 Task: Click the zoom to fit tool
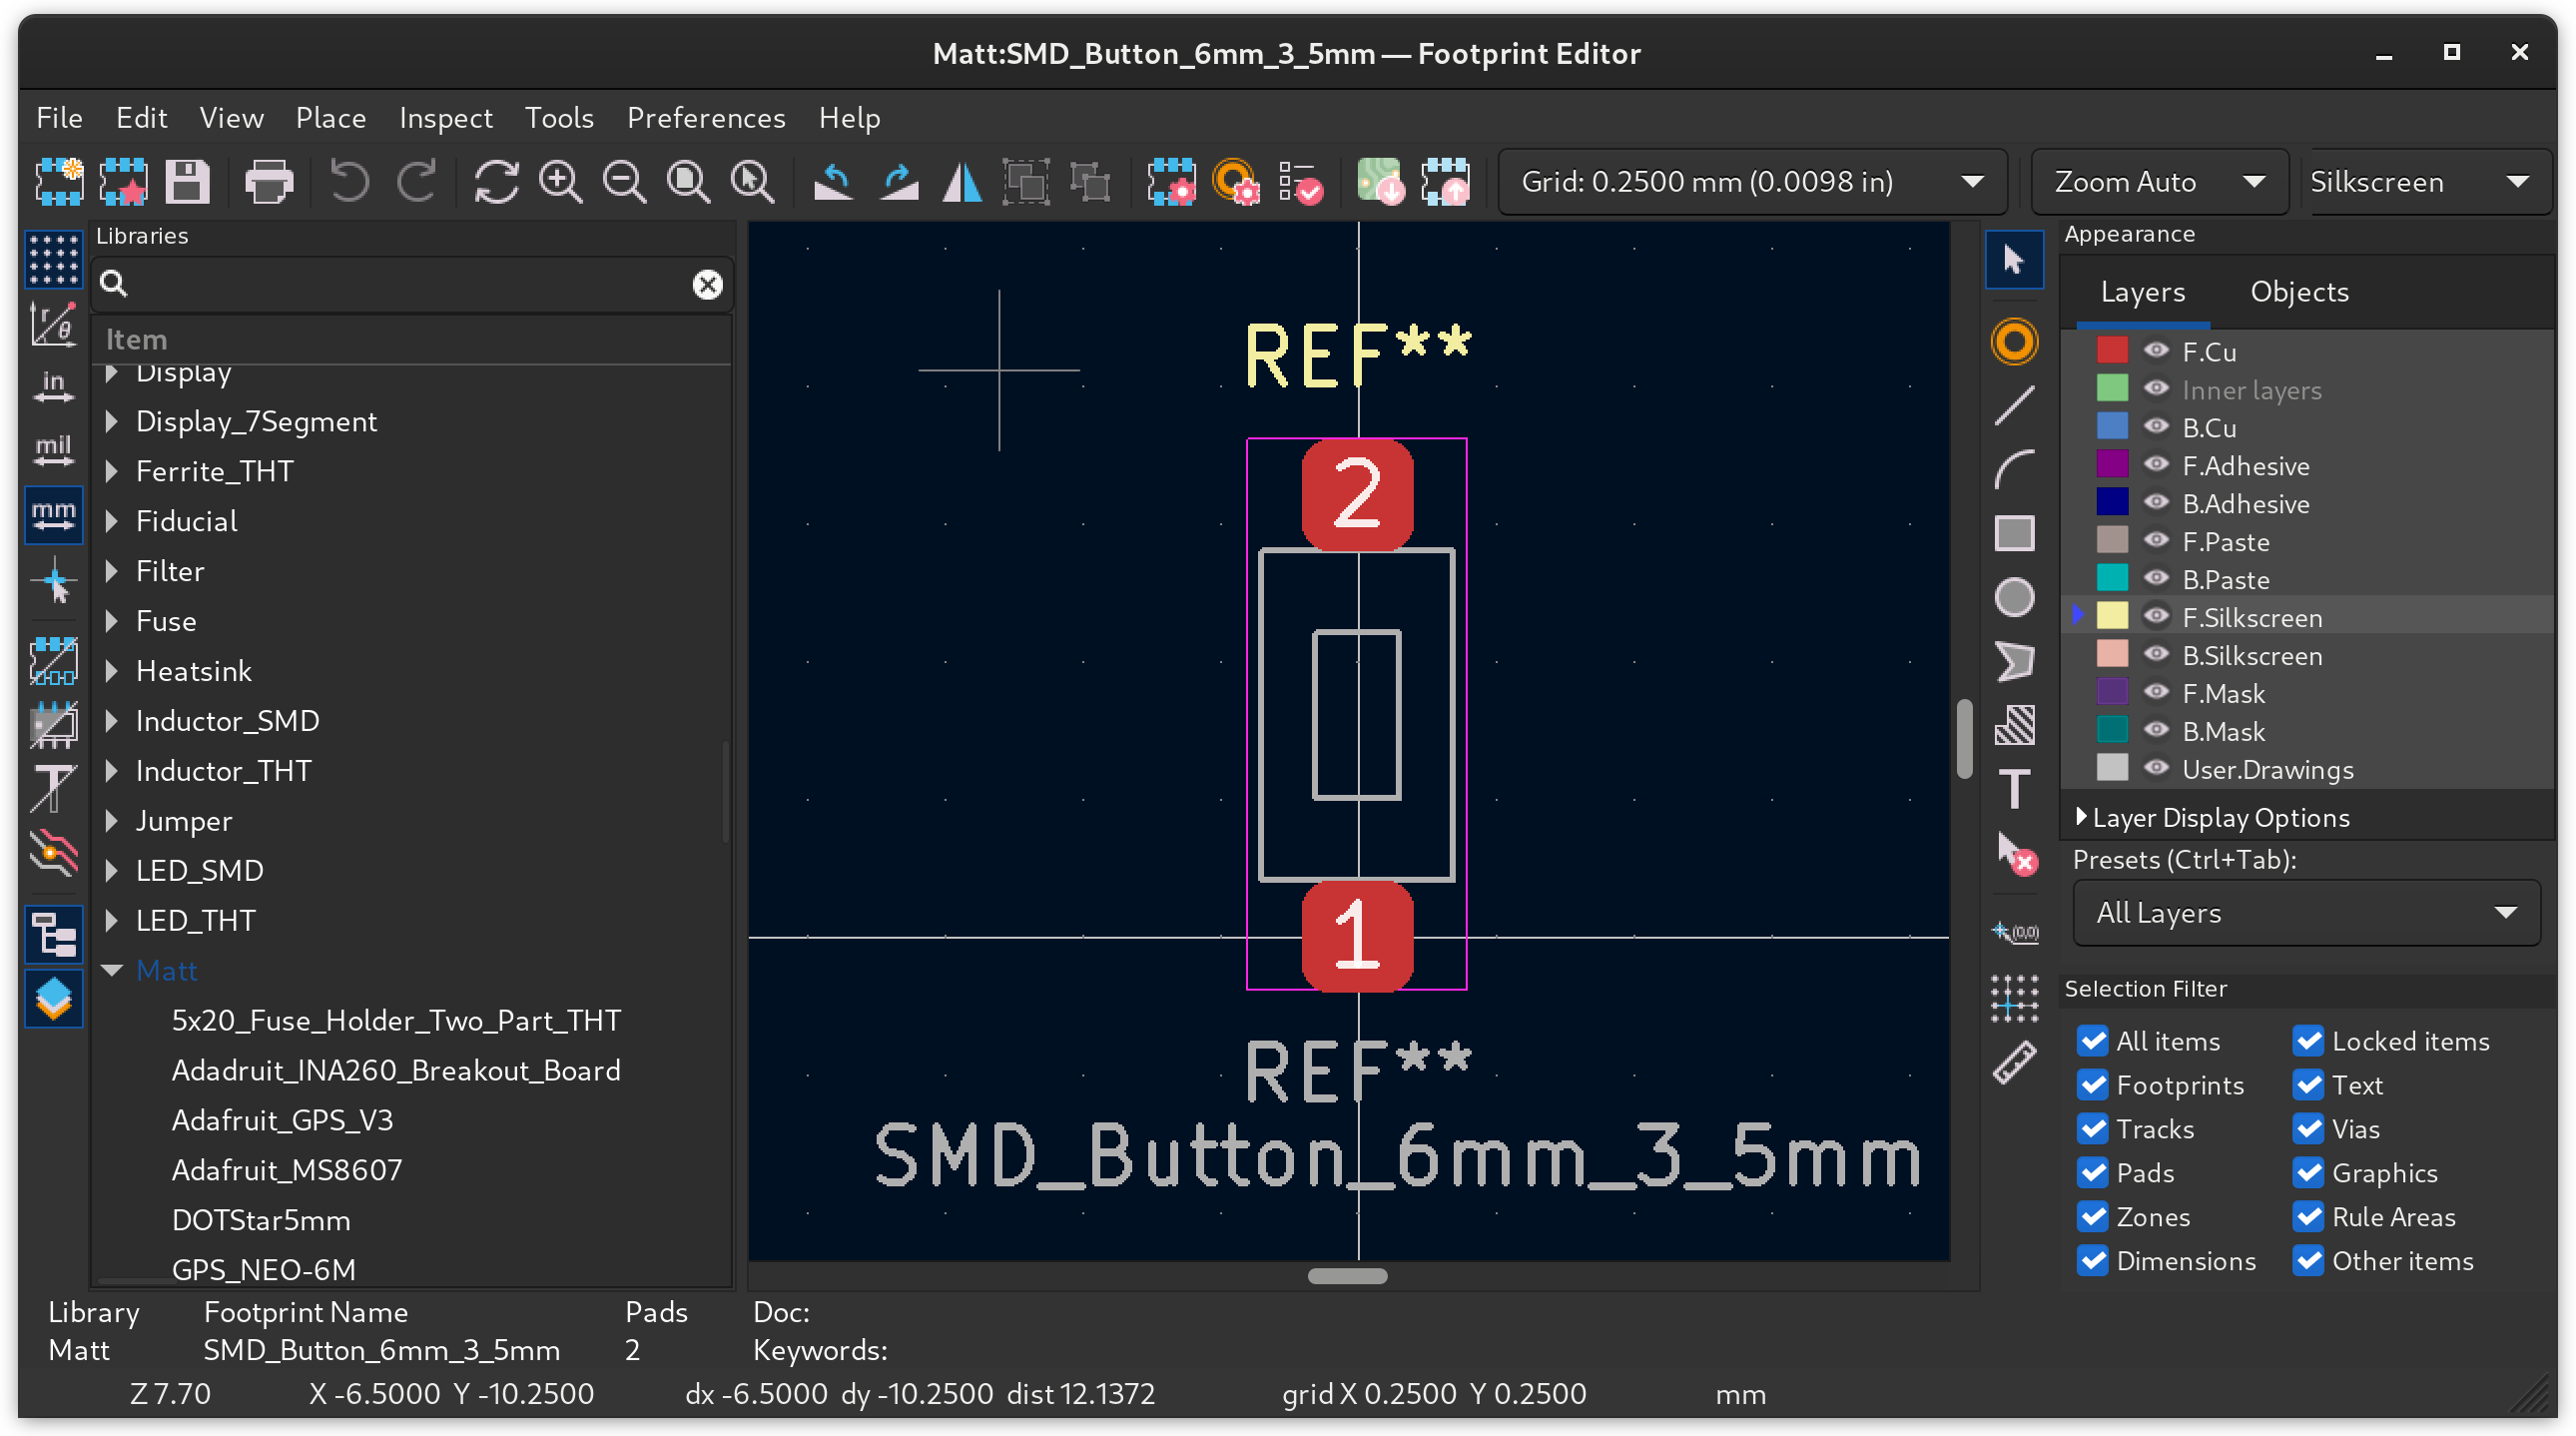(688, 181)
